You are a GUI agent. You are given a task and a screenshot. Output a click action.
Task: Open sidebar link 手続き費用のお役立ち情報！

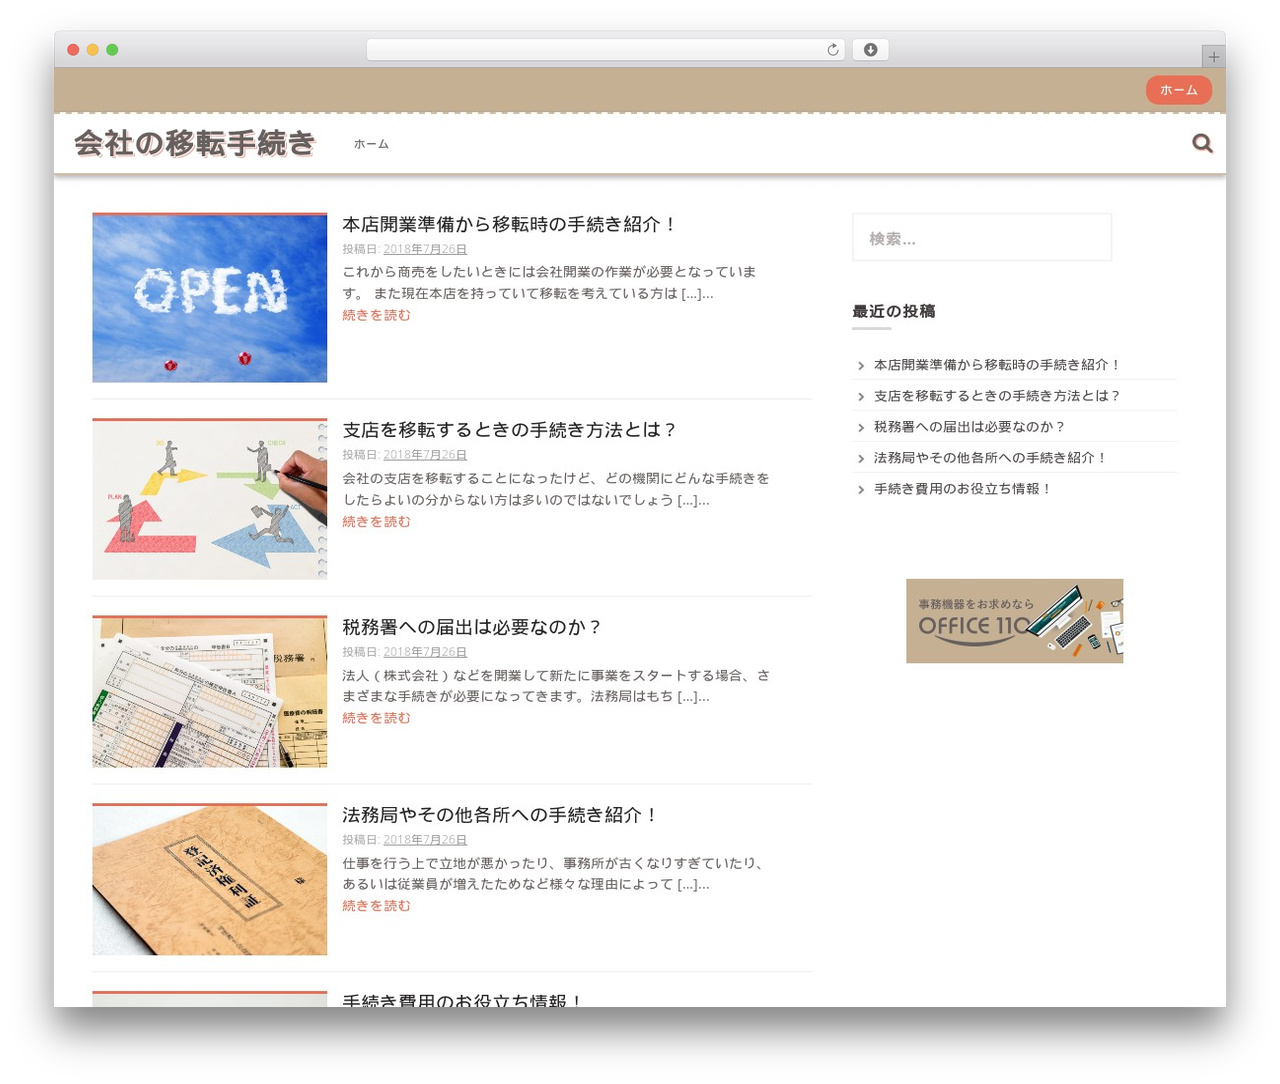[963, 489]
